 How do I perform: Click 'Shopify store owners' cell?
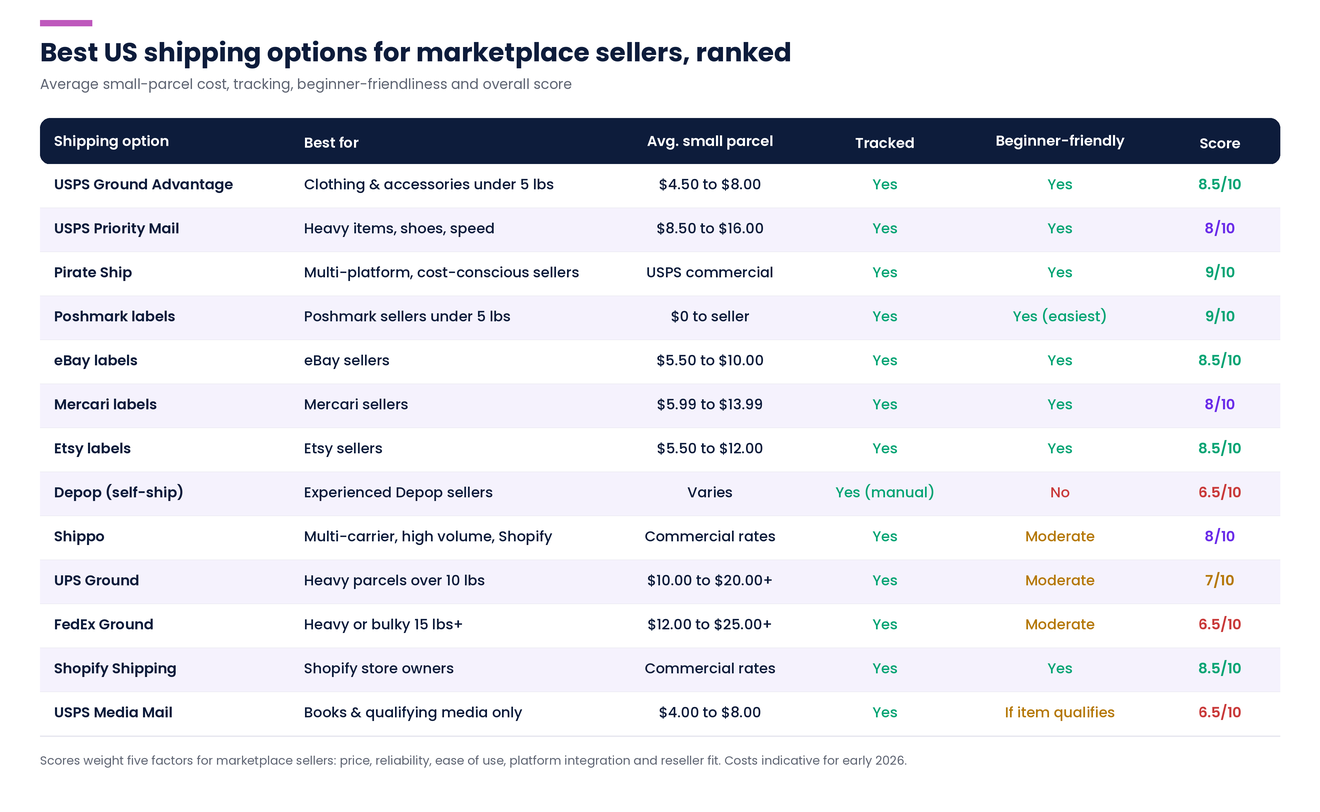coord(379,668)
